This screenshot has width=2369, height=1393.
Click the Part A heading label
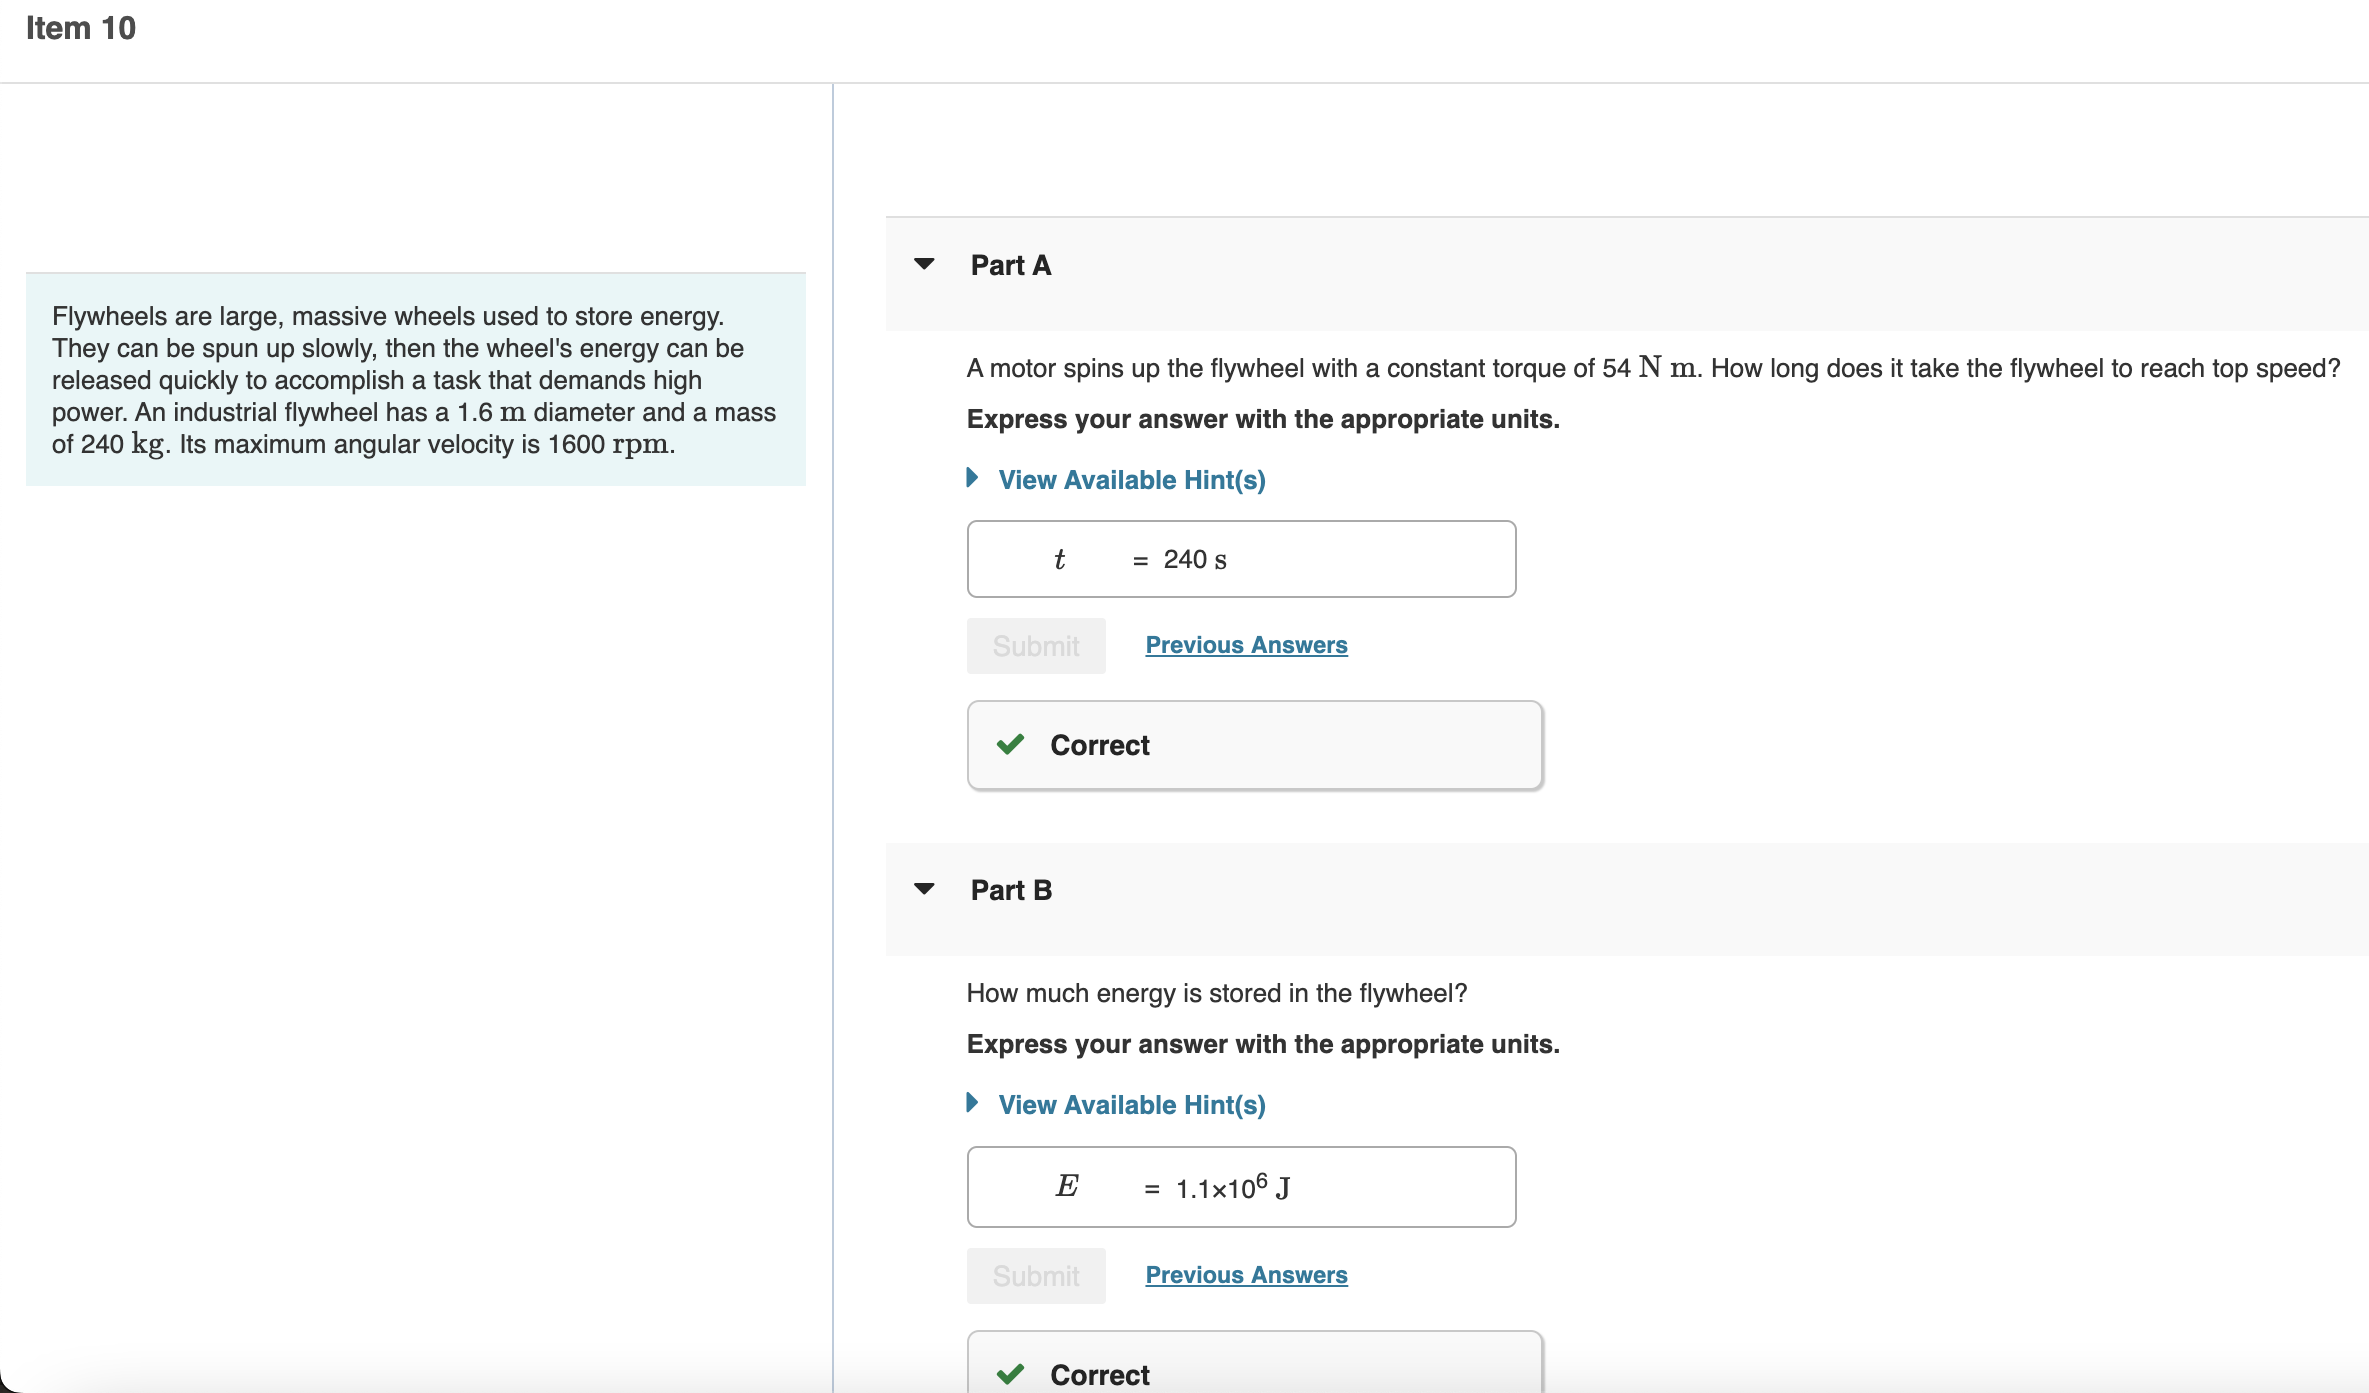click(x=1010, y=265)
